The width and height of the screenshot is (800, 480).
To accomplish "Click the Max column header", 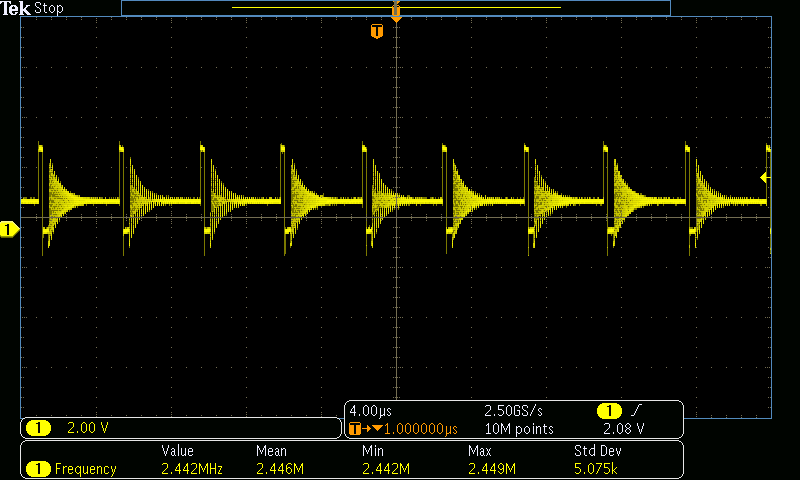I will click(480, 451).
